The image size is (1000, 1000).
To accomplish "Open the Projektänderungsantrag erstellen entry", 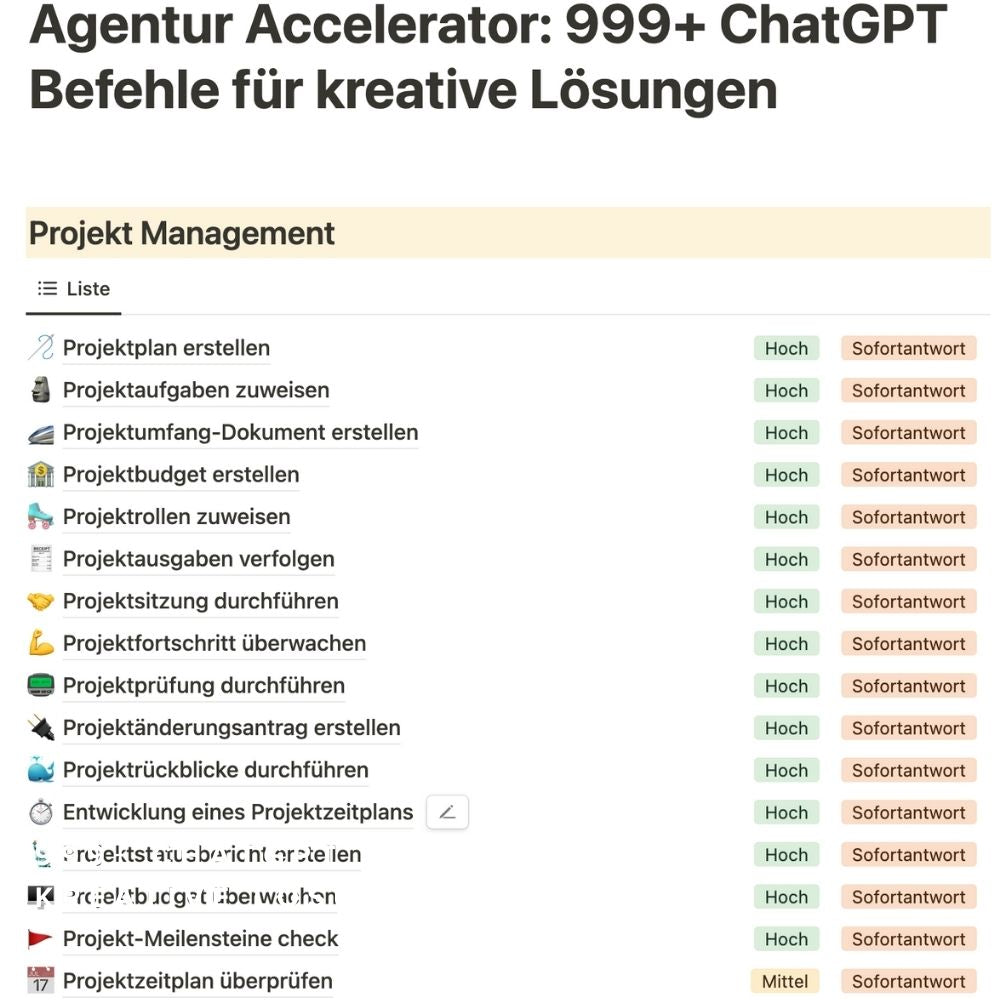I will click(x=231, y=728).
